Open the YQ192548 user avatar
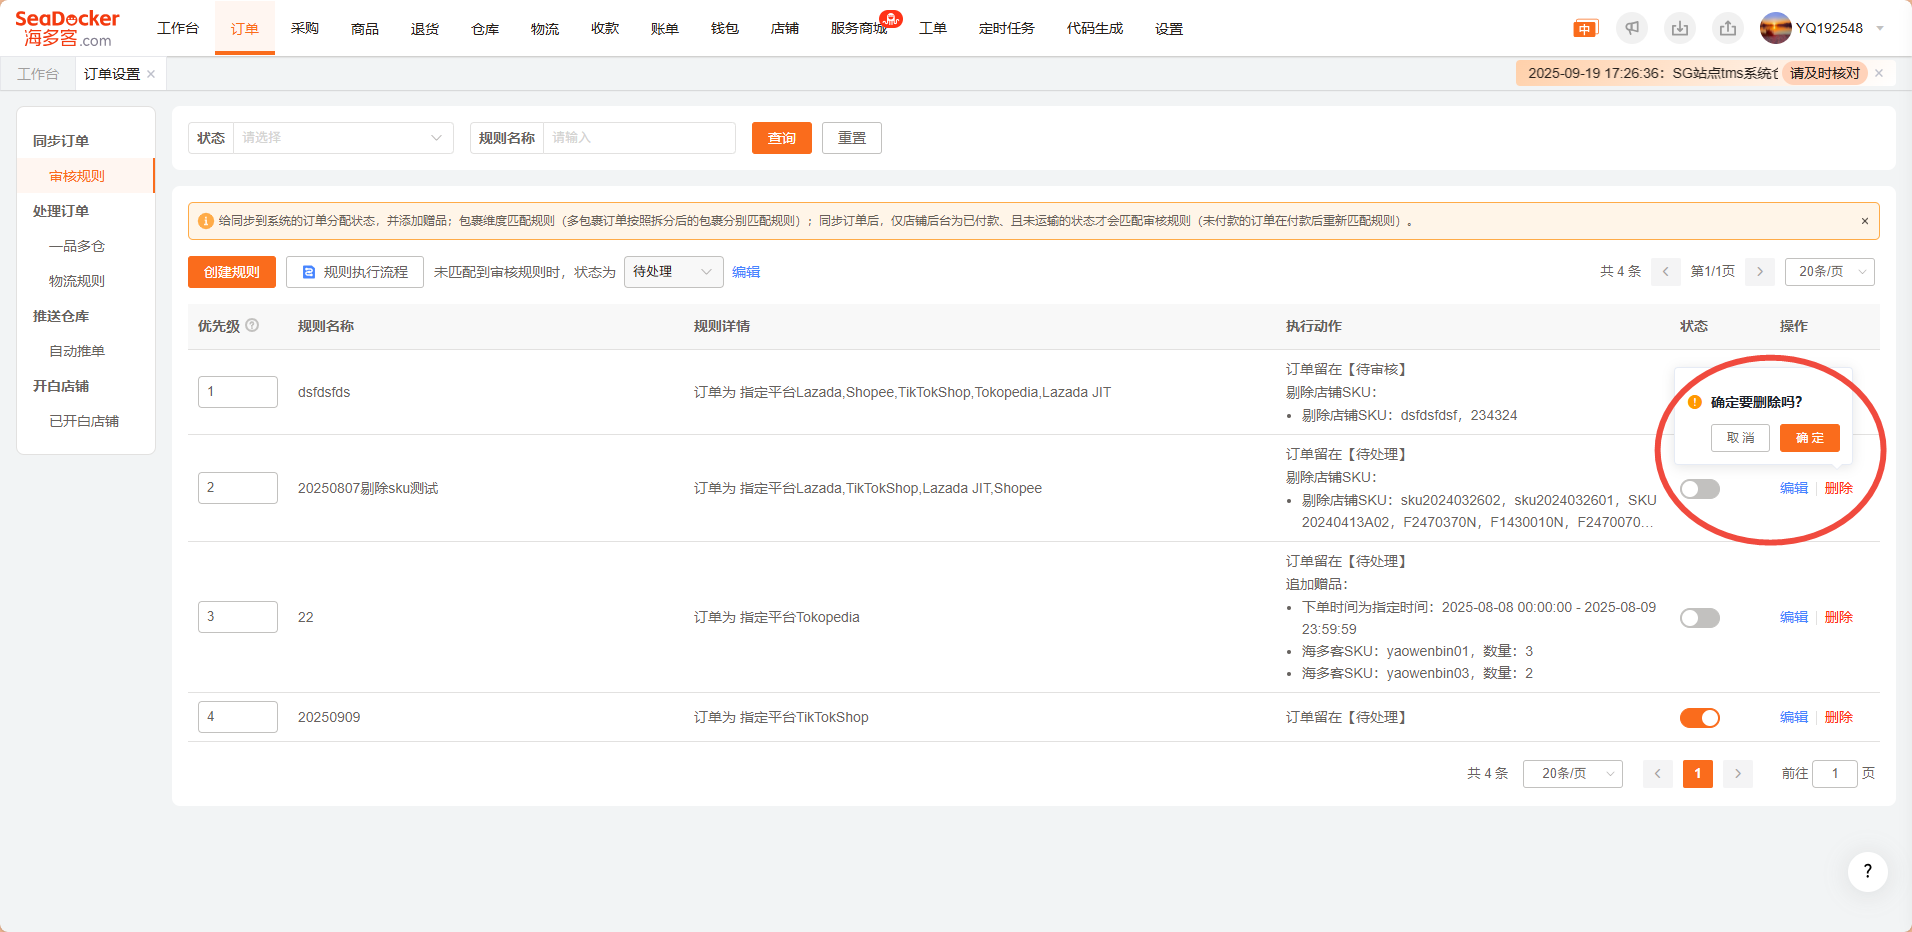1912x932 pixels. point(1775,28)
